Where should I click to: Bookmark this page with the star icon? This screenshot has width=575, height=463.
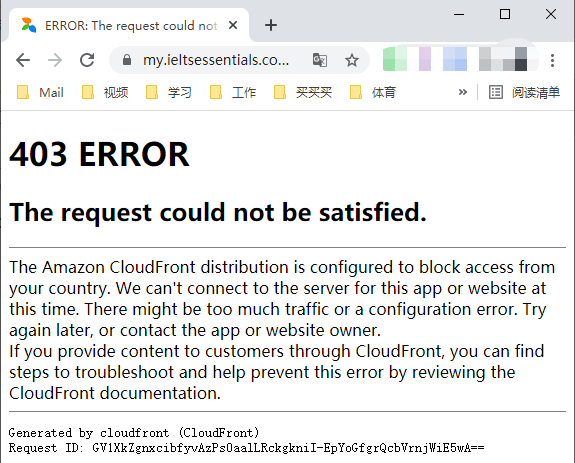352,60
